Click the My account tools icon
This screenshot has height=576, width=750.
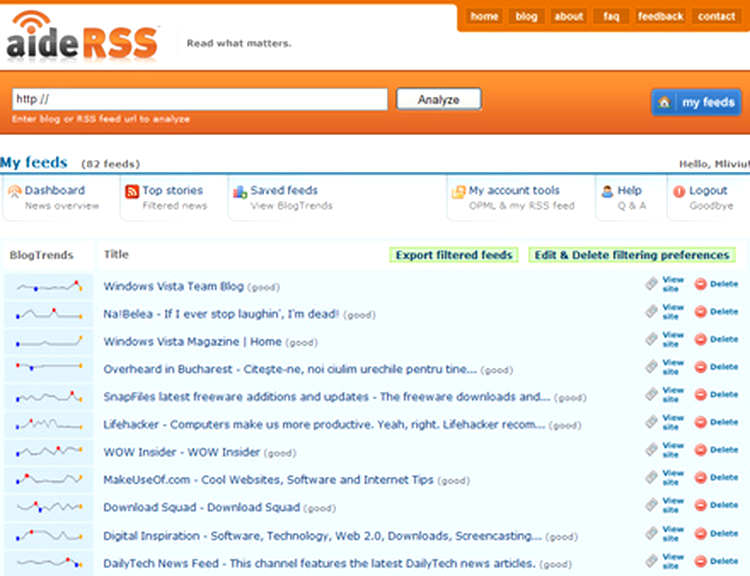click(459, 192)
